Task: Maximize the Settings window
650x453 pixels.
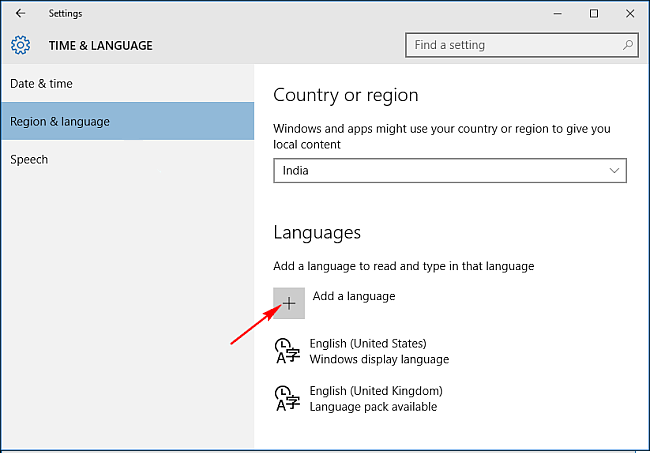Action: click(594, 14)
